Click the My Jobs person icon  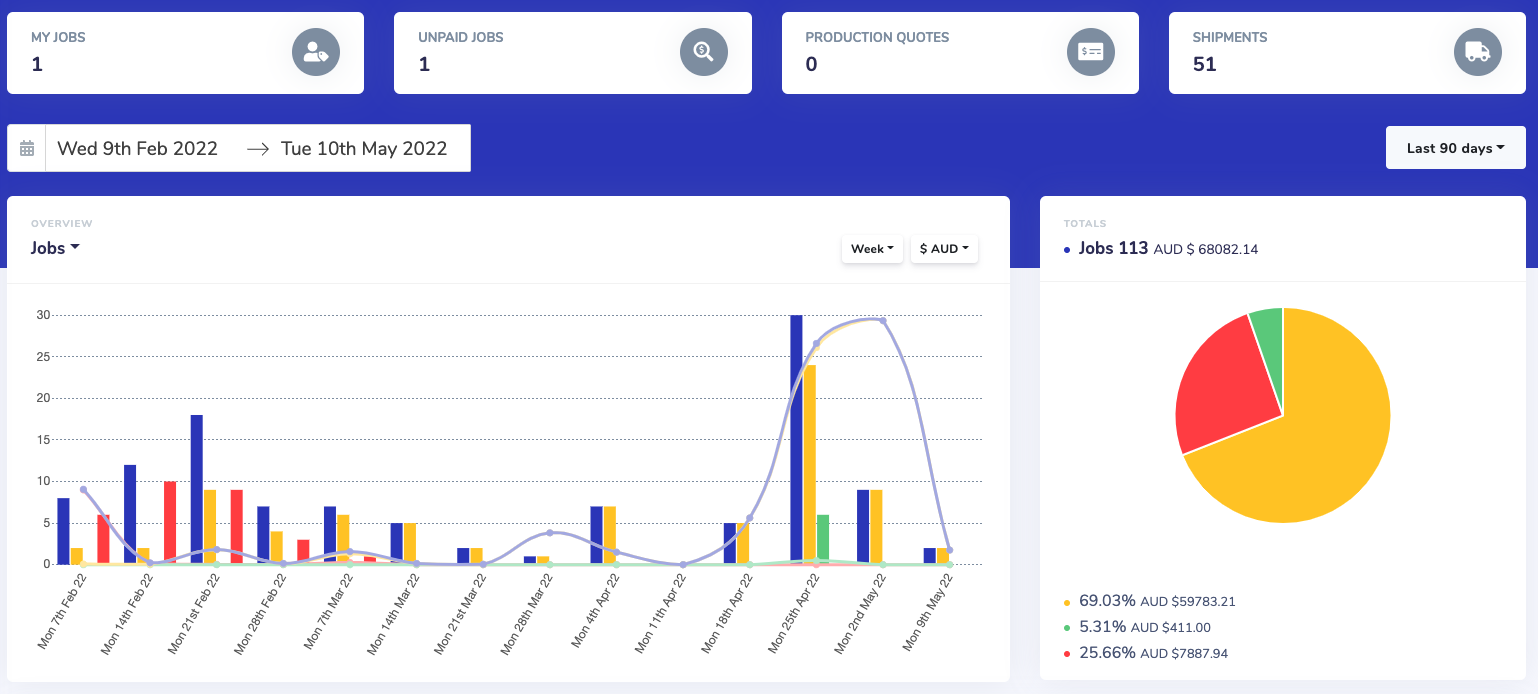(x=316, y=52)
